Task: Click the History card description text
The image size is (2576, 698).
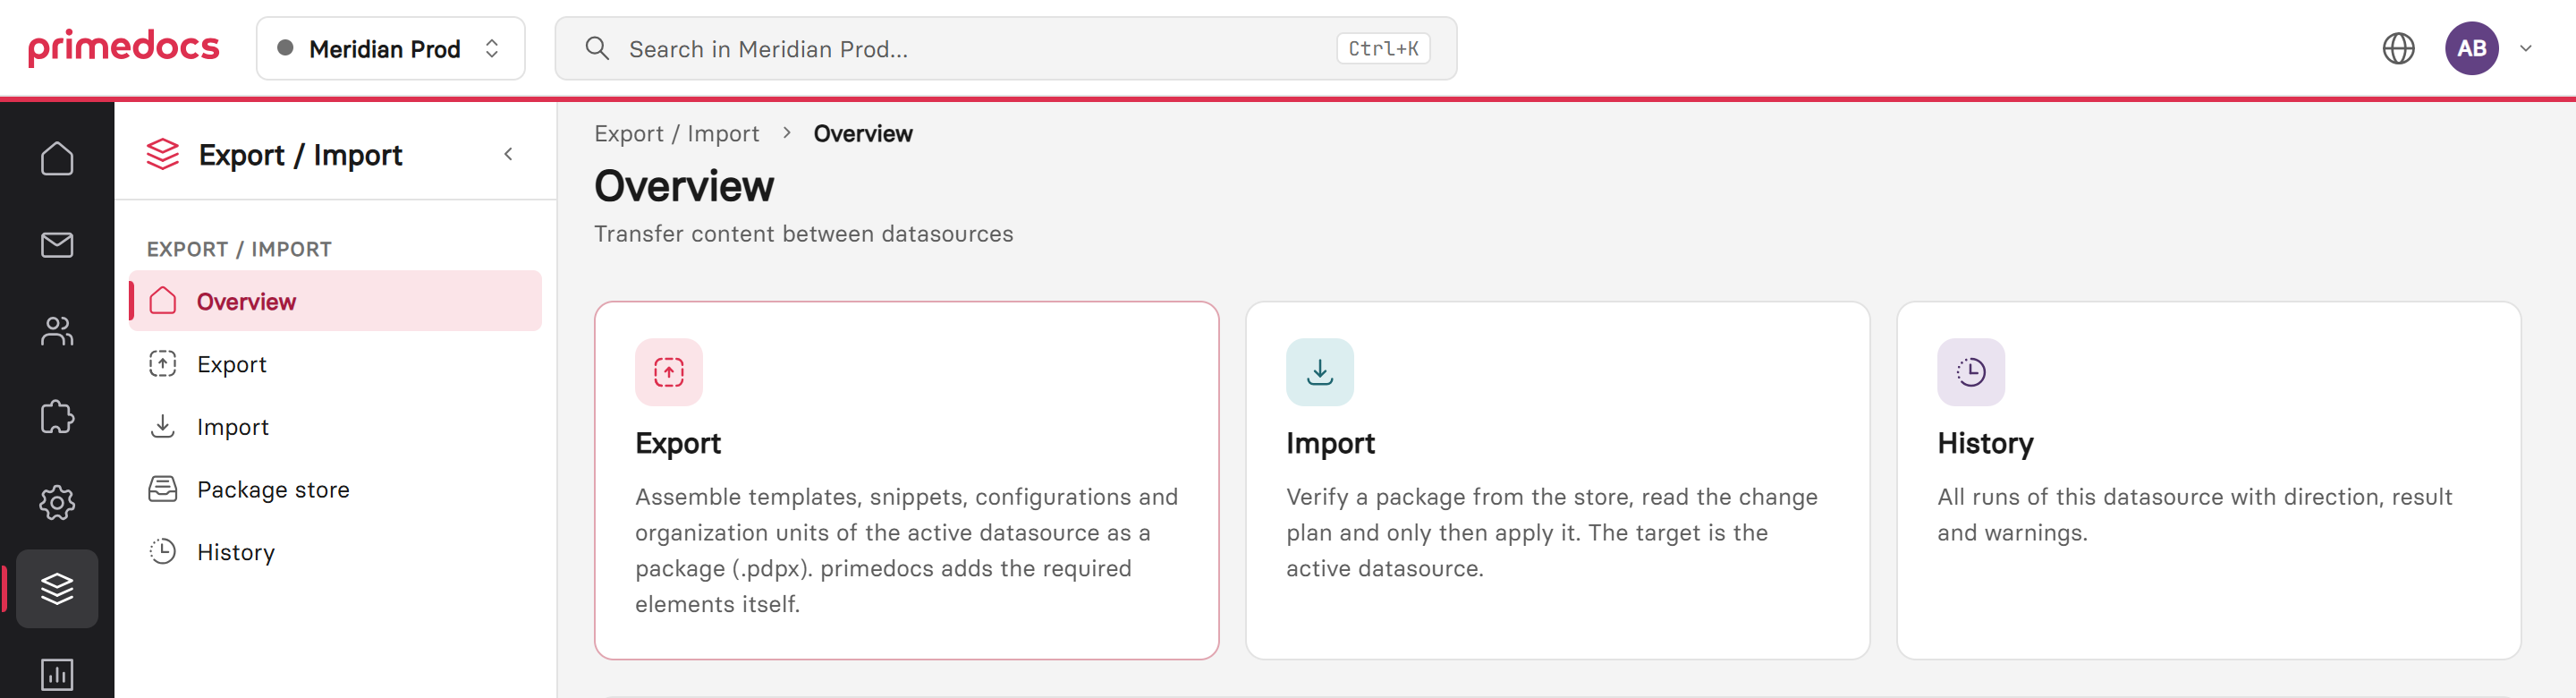Action: (x=2194, y=515)
